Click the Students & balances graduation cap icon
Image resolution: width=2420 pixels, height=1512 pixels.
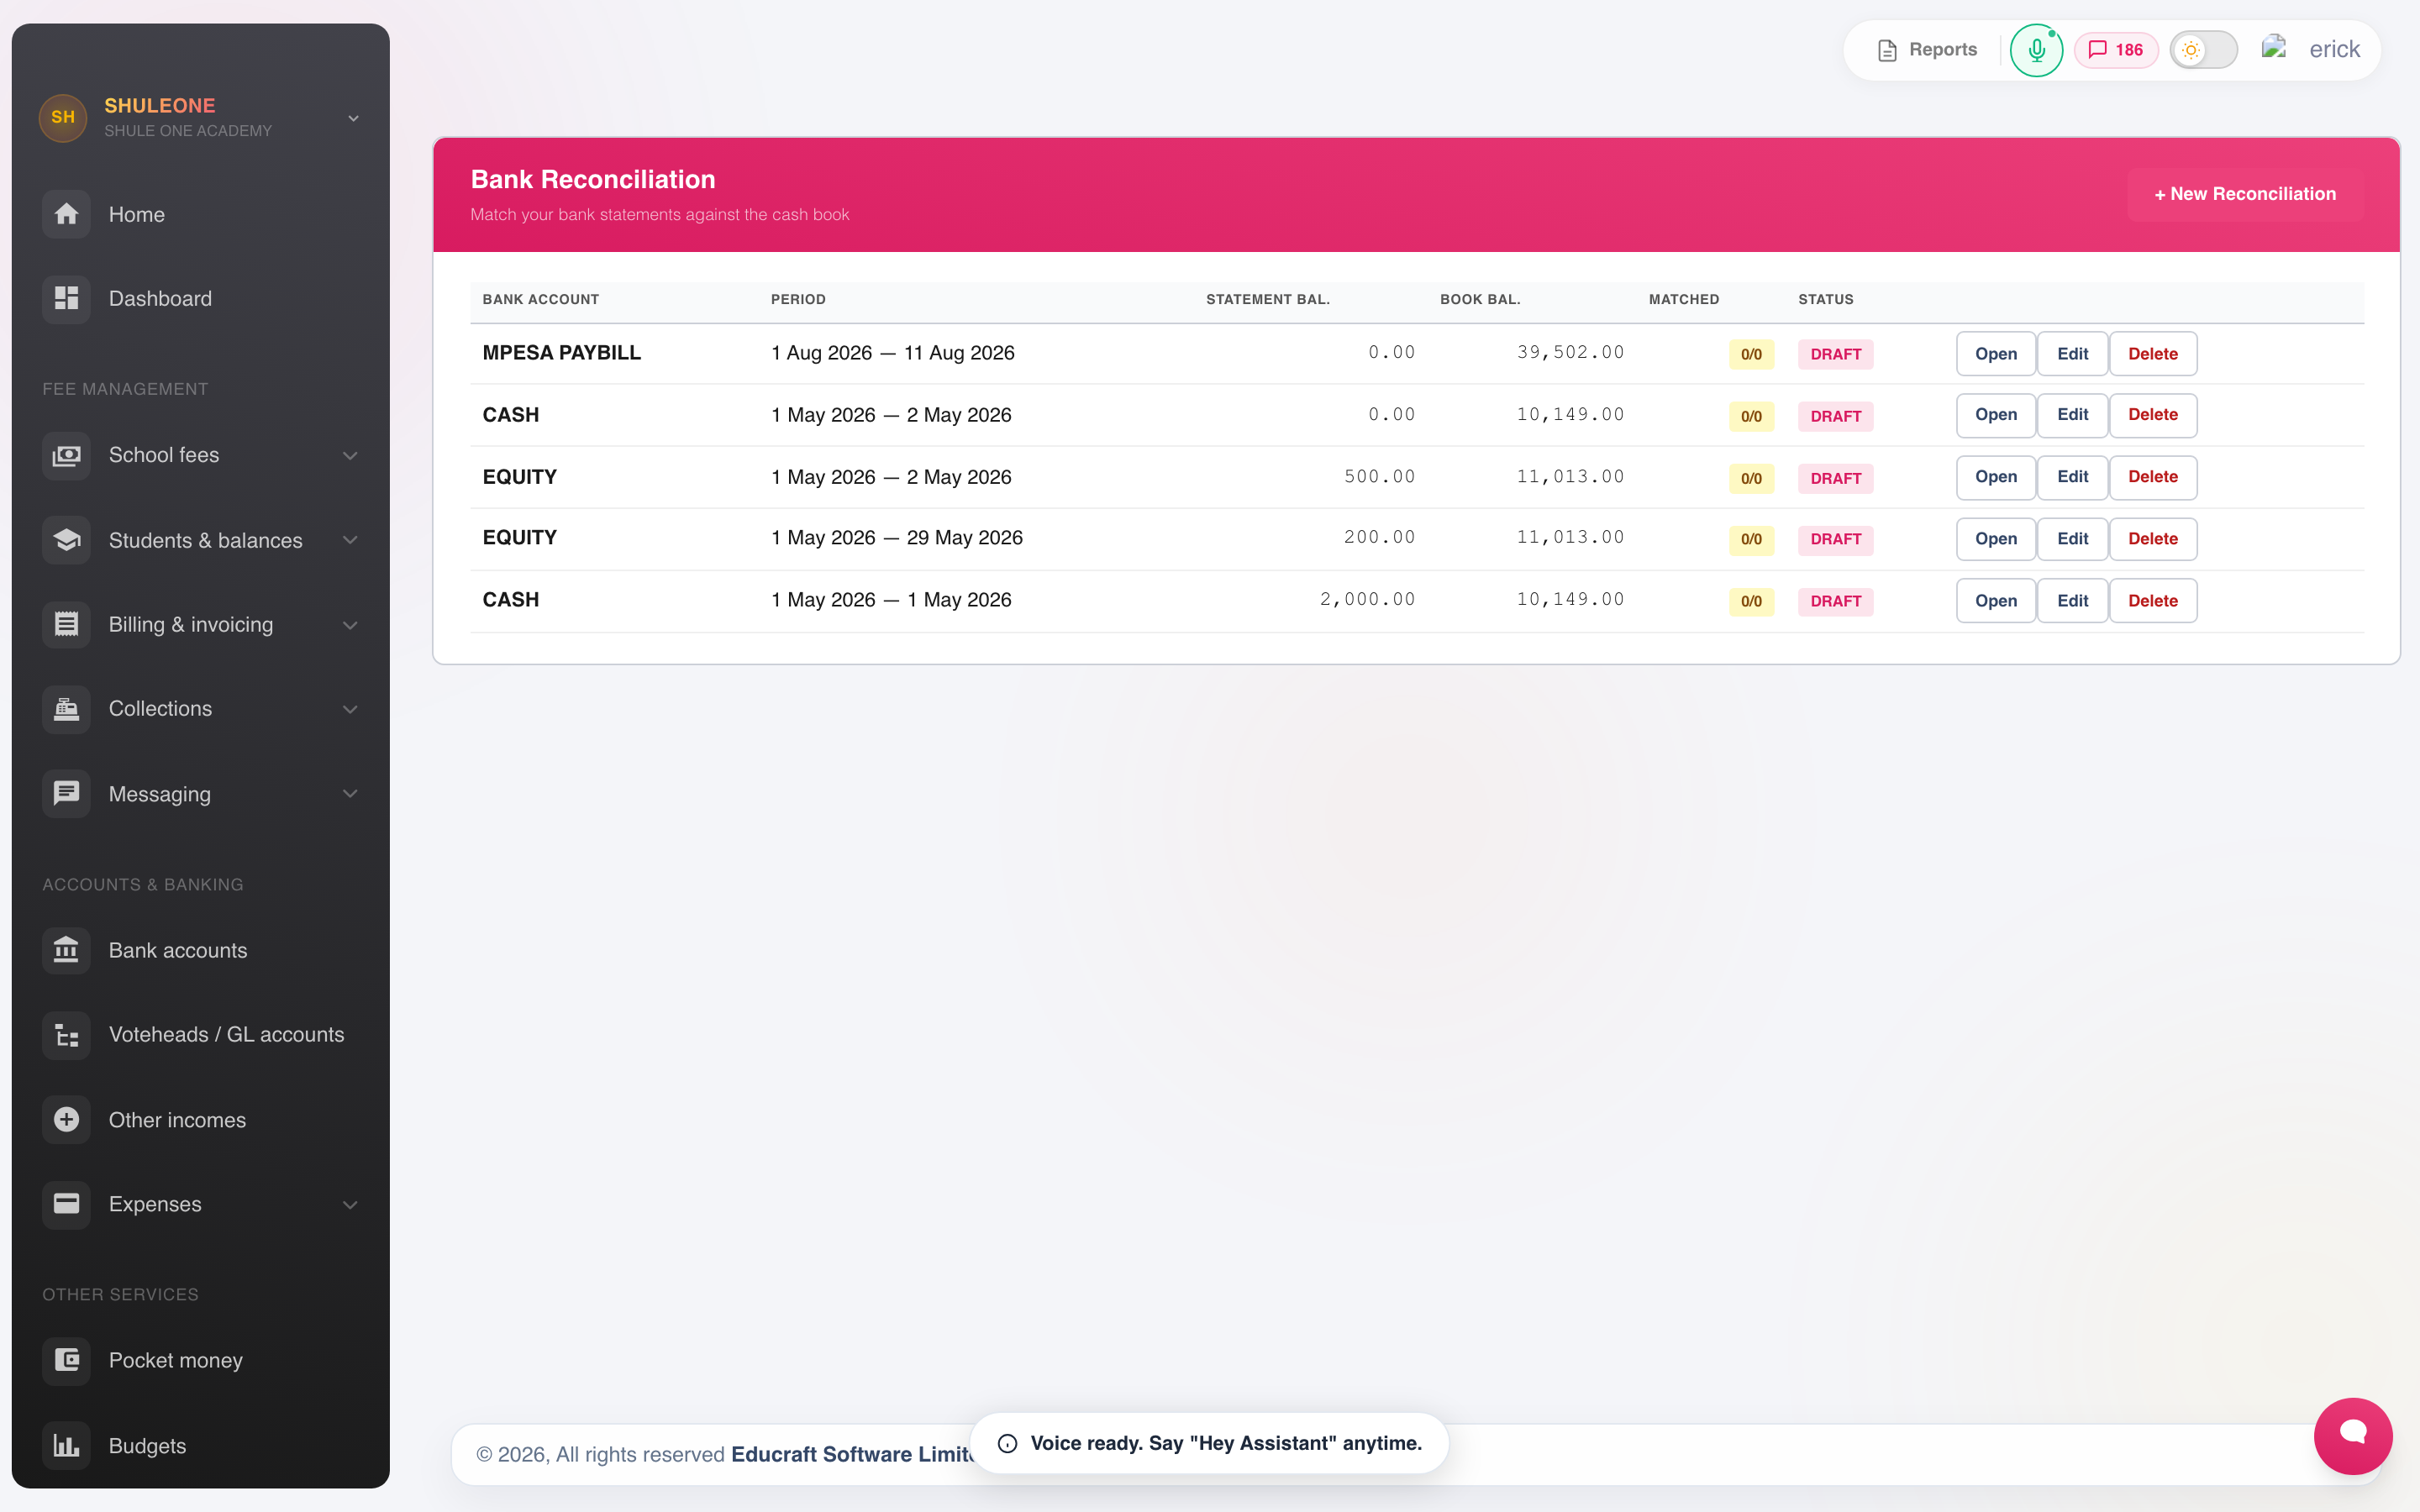[66, 540]
